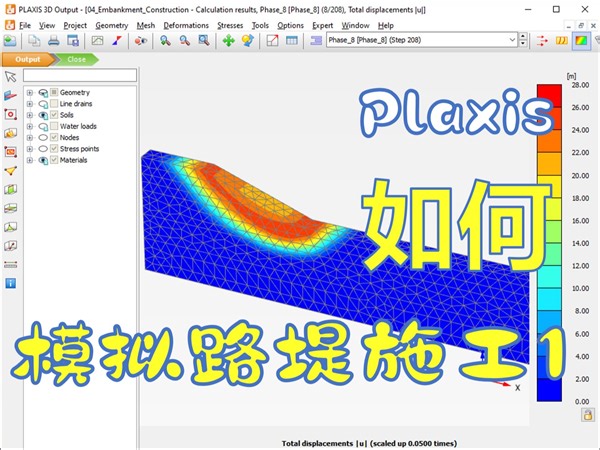
Task: Click the zoom in magnifier icon
Action: pos(165,40)
